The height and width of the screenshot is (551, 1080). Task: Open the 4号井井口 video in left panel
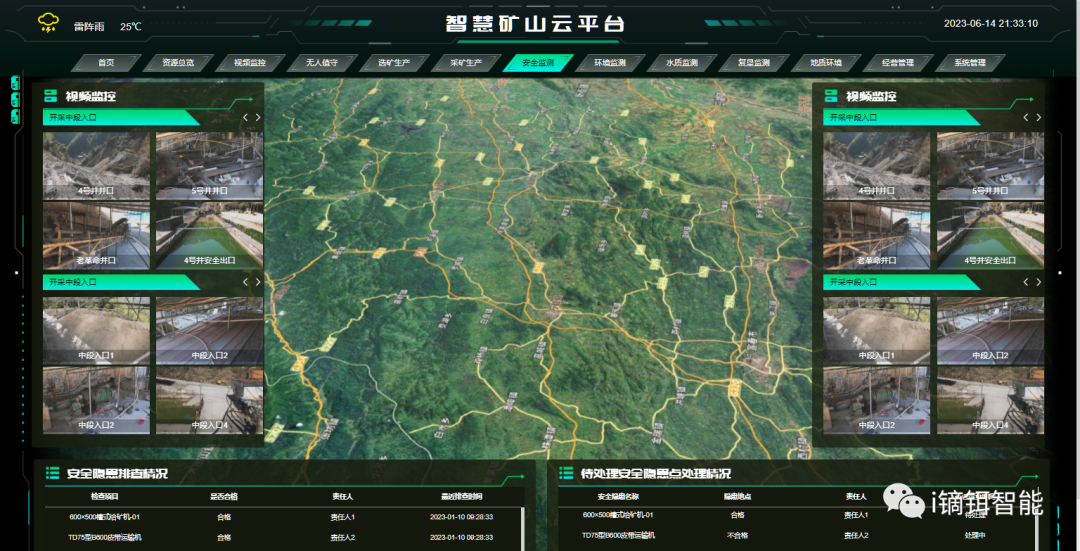pos(96,165)
